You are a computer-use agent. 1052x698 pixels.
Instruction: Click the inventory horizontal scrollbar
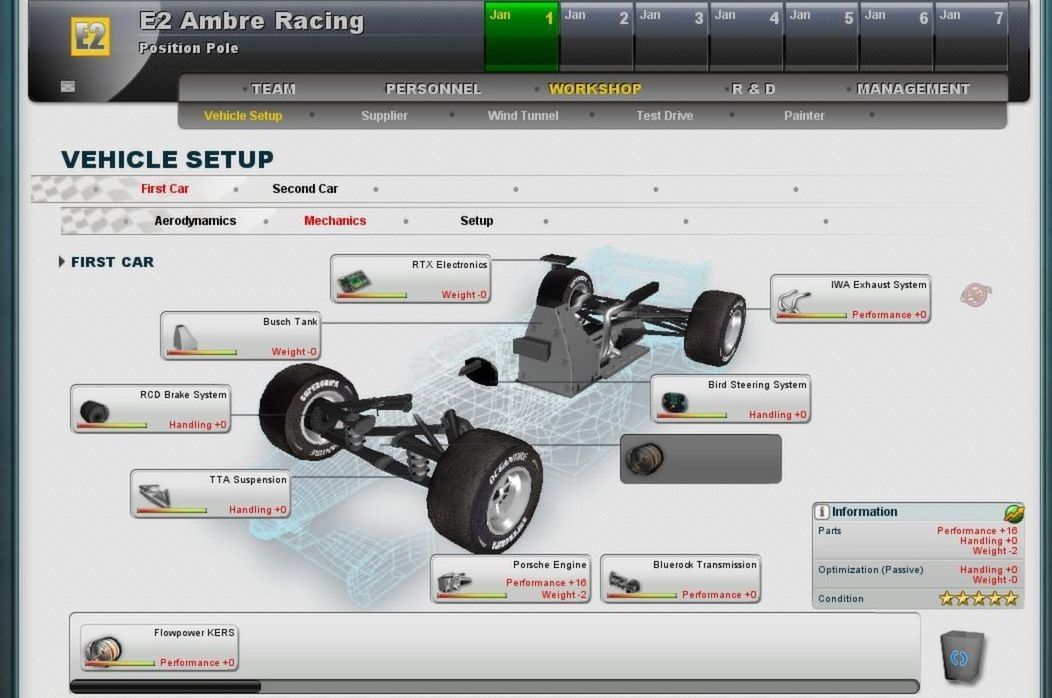[165, 687]
